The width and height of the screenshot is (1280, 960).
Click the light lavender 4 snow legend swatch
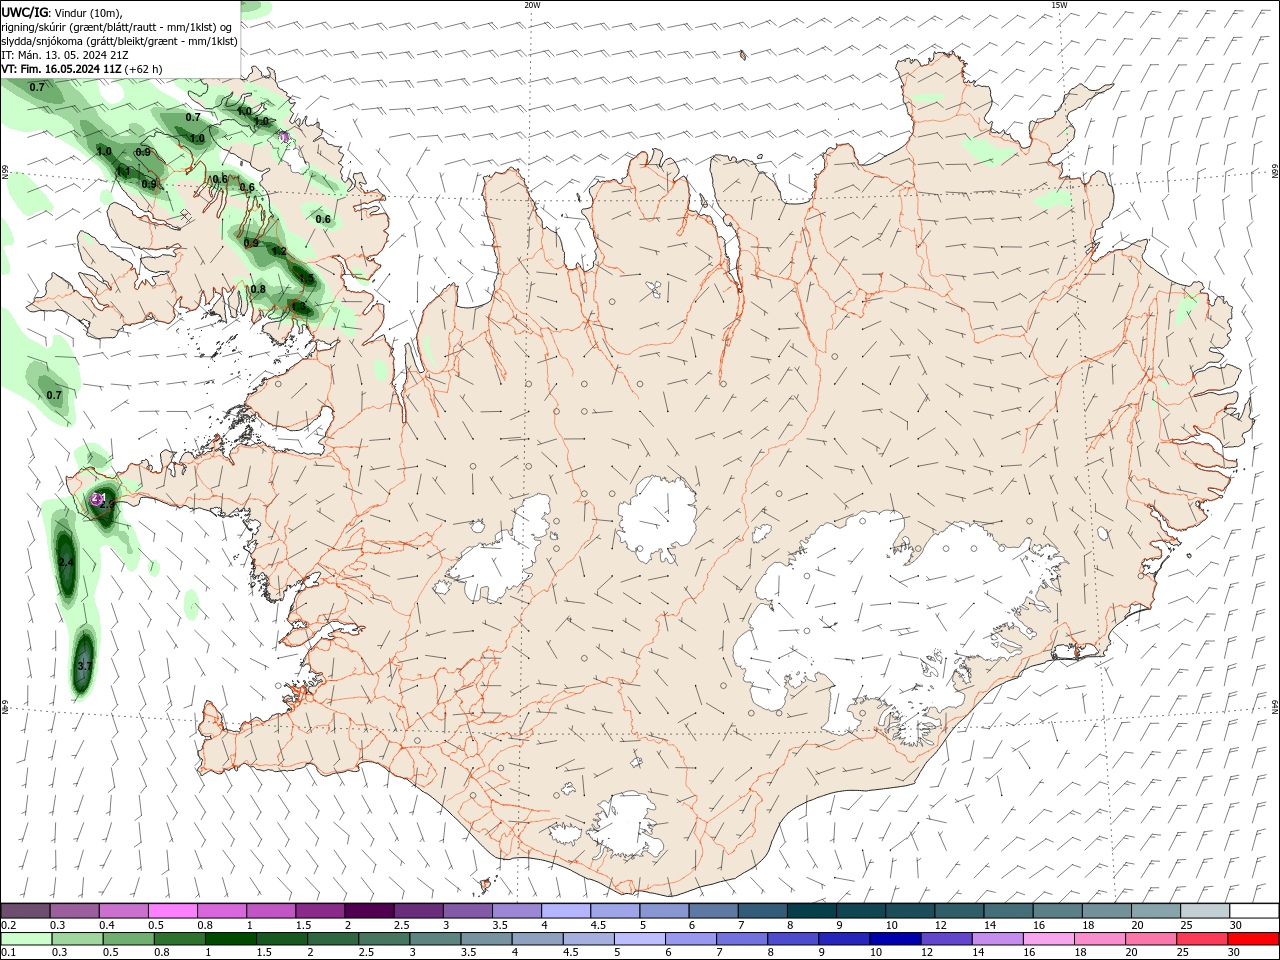566,911
